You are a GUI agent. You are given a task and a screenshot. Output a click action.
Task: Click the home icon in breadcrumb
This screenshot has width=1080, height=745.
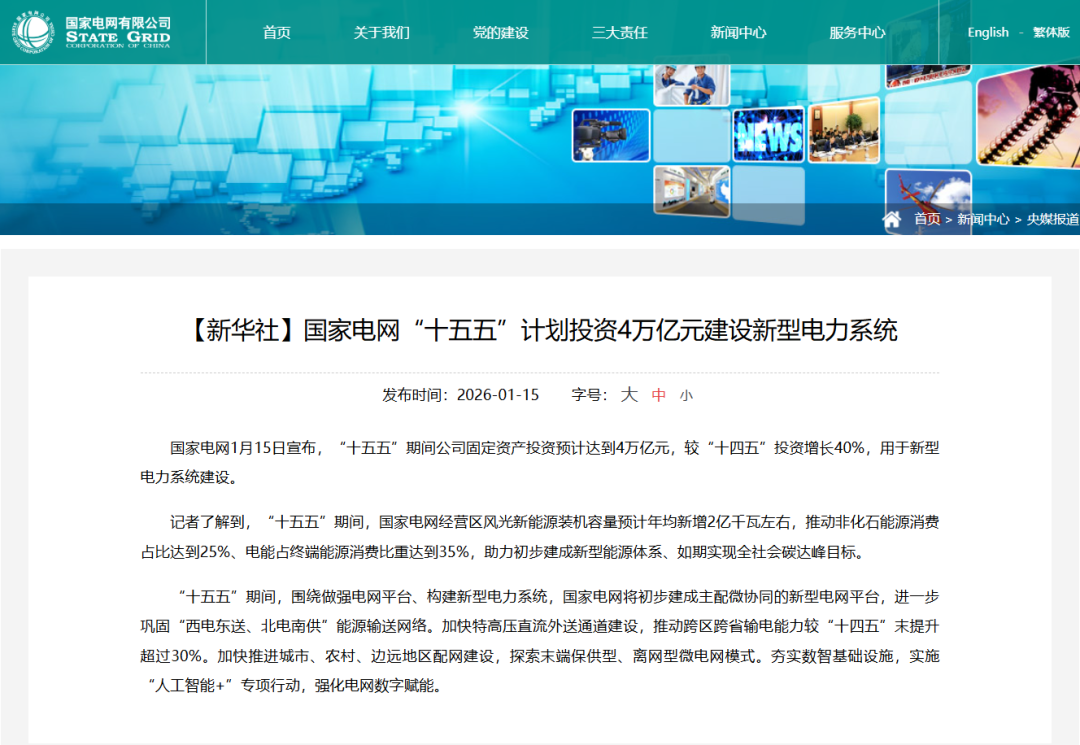892,219
